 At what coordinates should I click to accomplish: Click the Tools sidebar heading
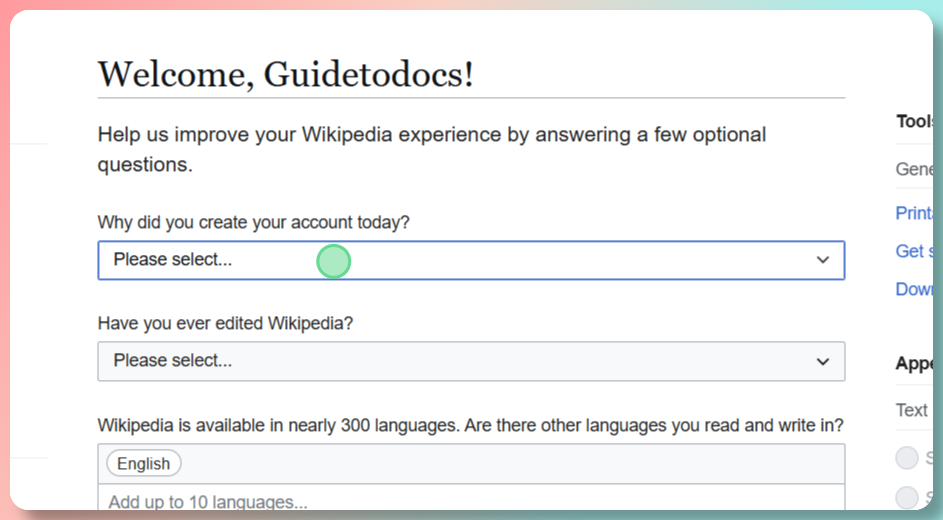914,121
